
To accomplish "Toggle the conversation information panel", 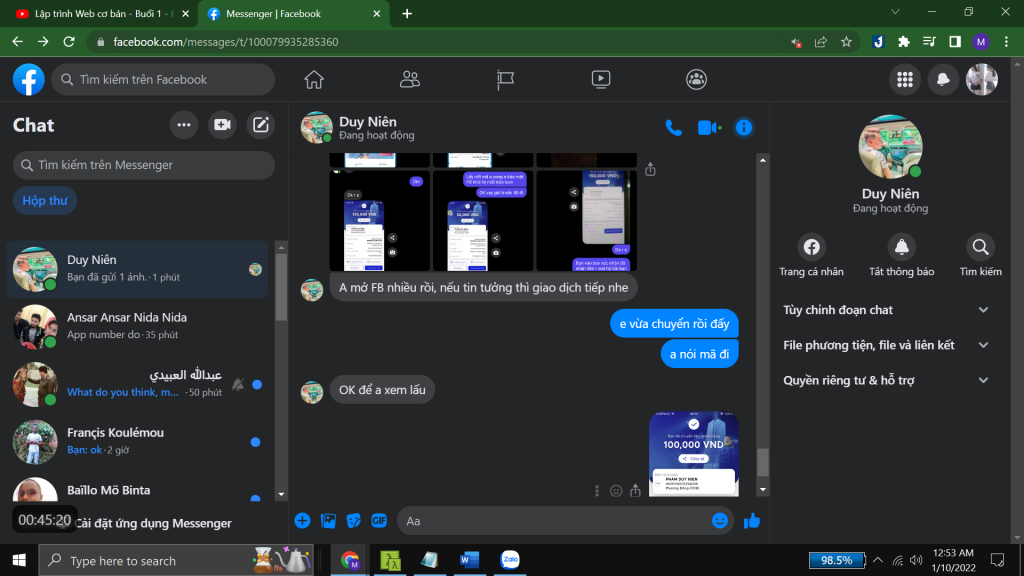I will (x=743, y=127).
